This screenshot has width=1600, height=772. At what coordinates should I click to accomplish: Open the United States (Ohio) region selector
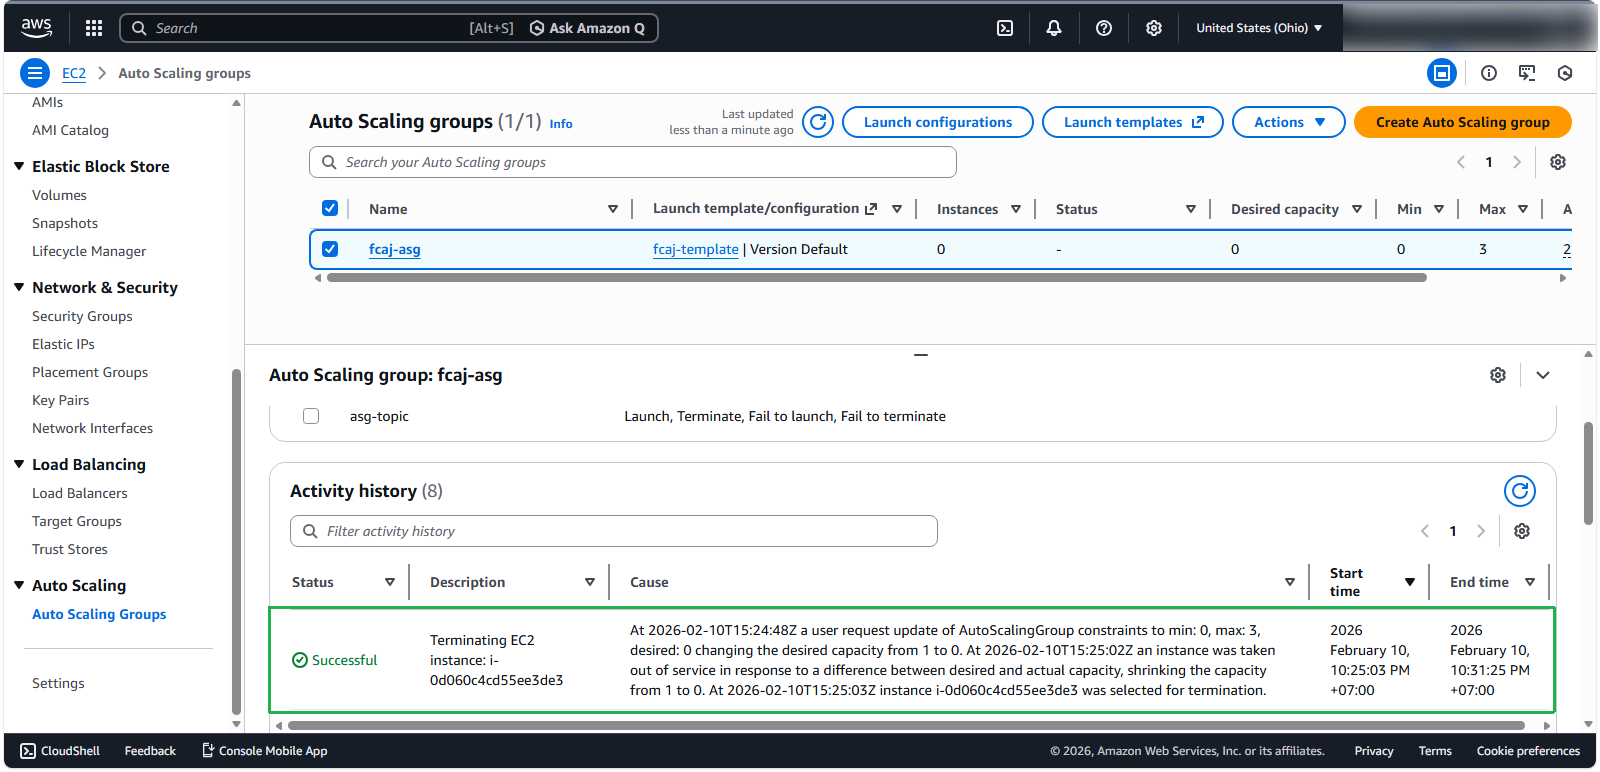pyautogui.click(x=1259, y=28)
